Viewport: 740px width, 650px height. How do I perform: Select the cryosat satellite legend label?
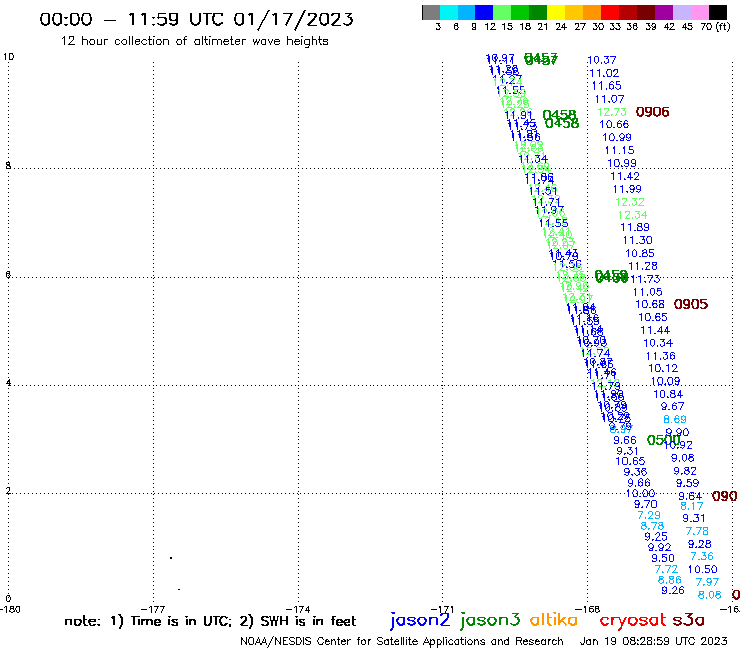point(633,621)
